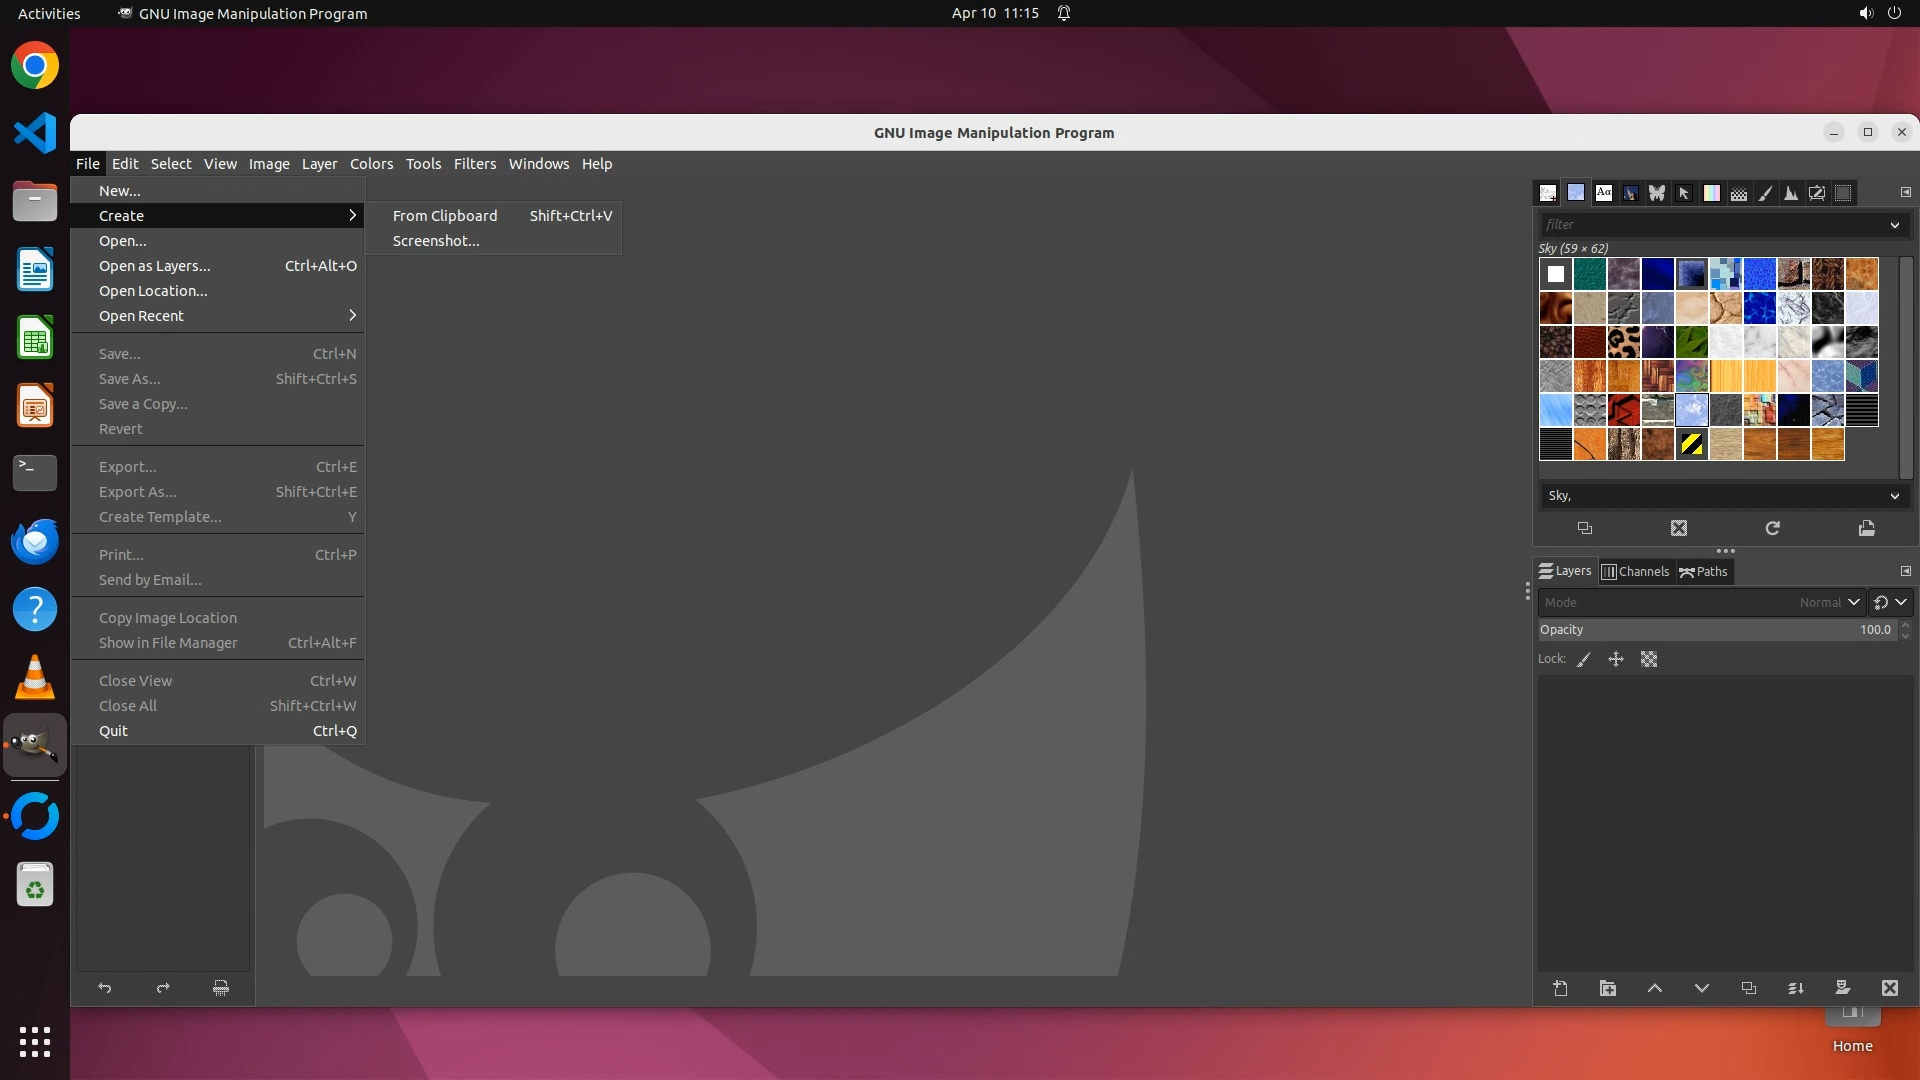This screenshot has width=1920, height=1080.
Task: Click the Merge down layer icon
Action: (1795, 988)
